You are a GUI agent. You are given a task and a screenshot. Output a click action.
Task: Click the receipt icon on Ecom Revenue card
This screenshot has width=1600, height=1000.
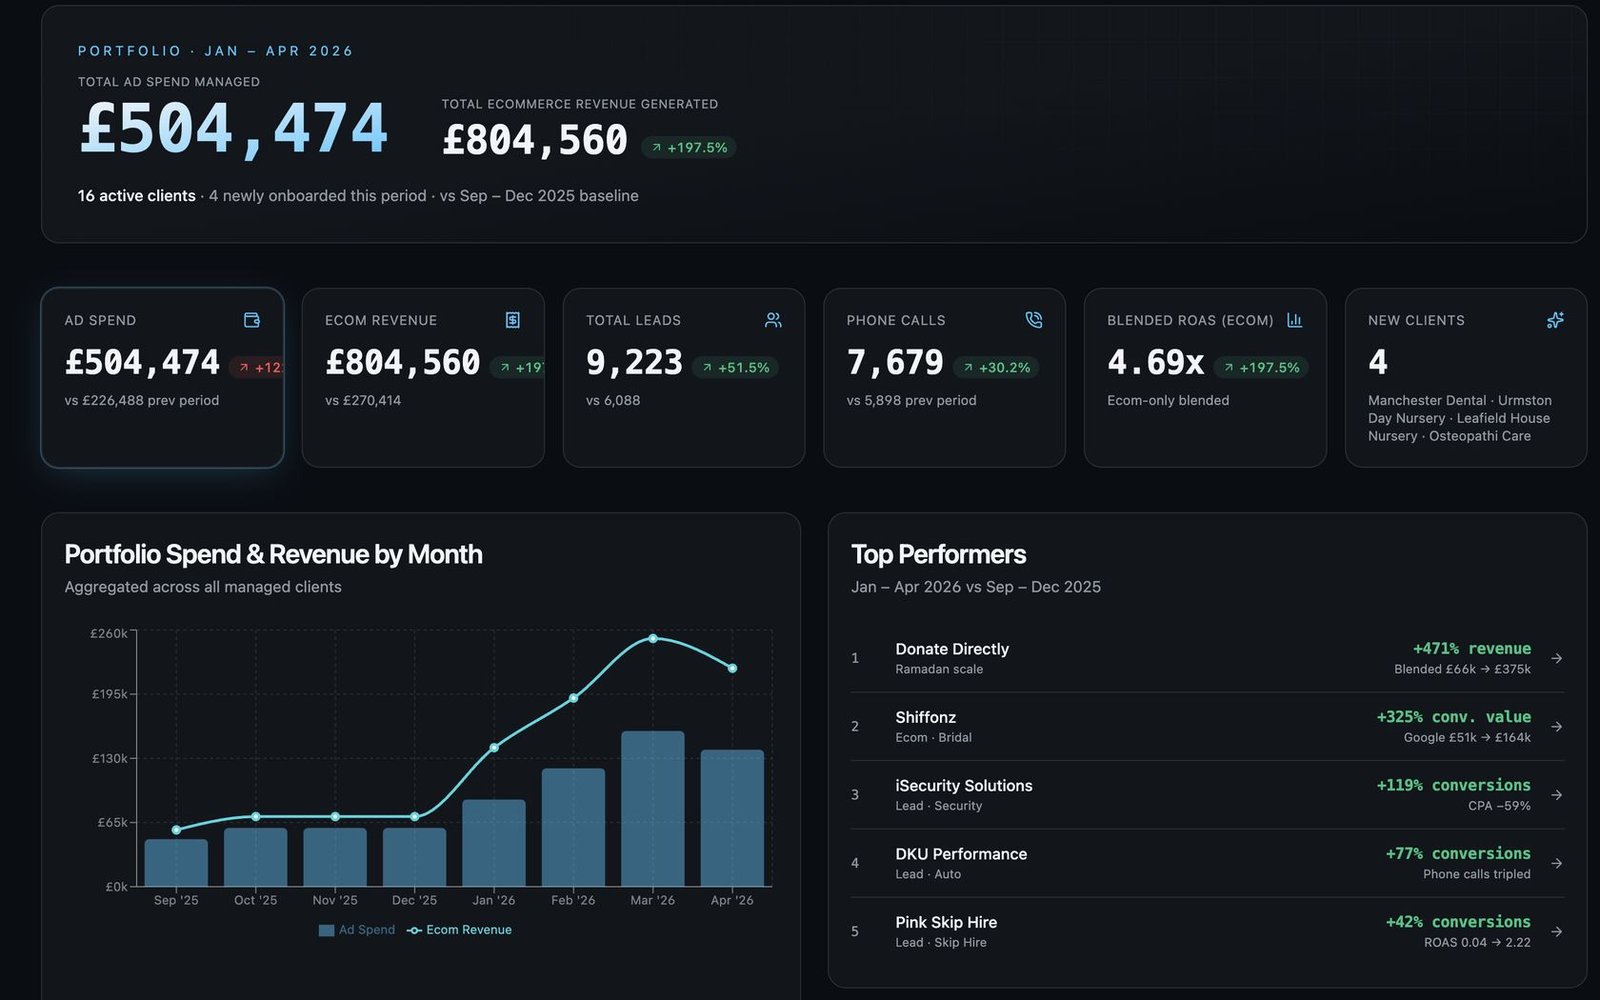pos(513,320)
